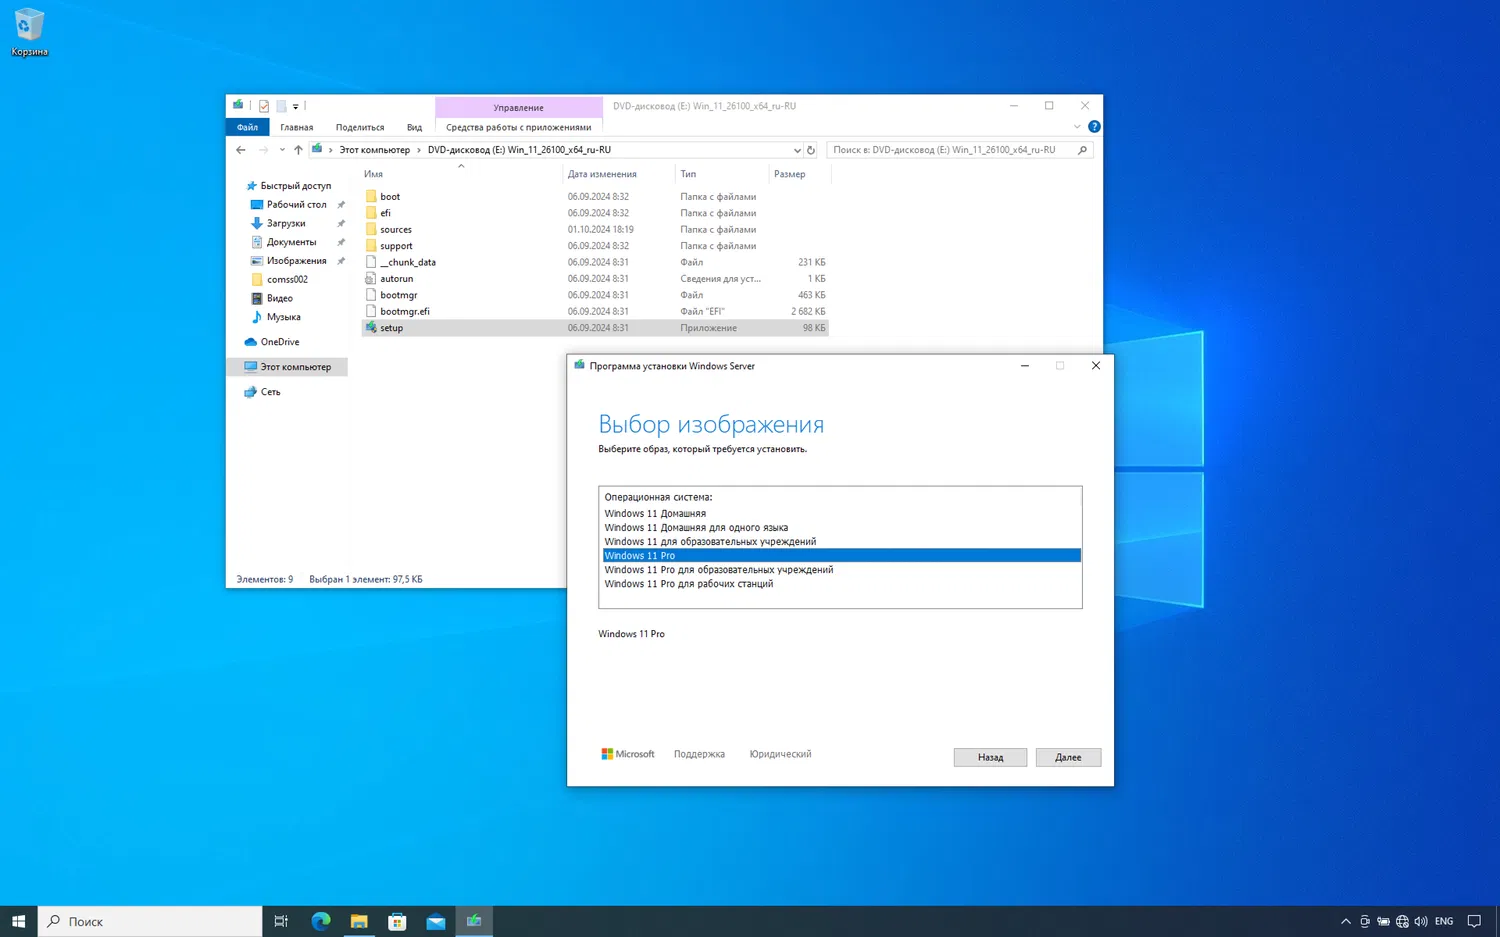Viewport: 1500px width, 937px height.
Task: Open the Управление contextual tab
Action: (x=518, y=107)
